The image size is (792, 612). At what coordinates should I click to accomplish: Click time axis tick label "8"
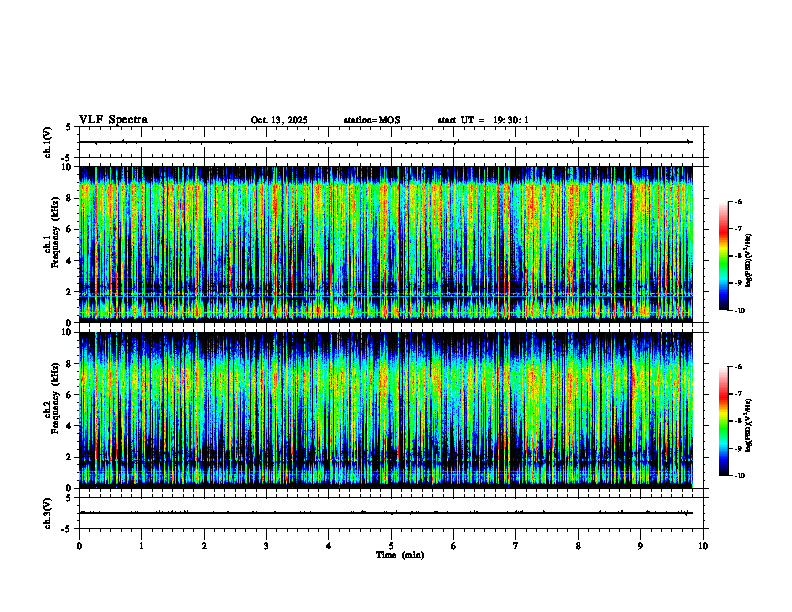(578, 546)
